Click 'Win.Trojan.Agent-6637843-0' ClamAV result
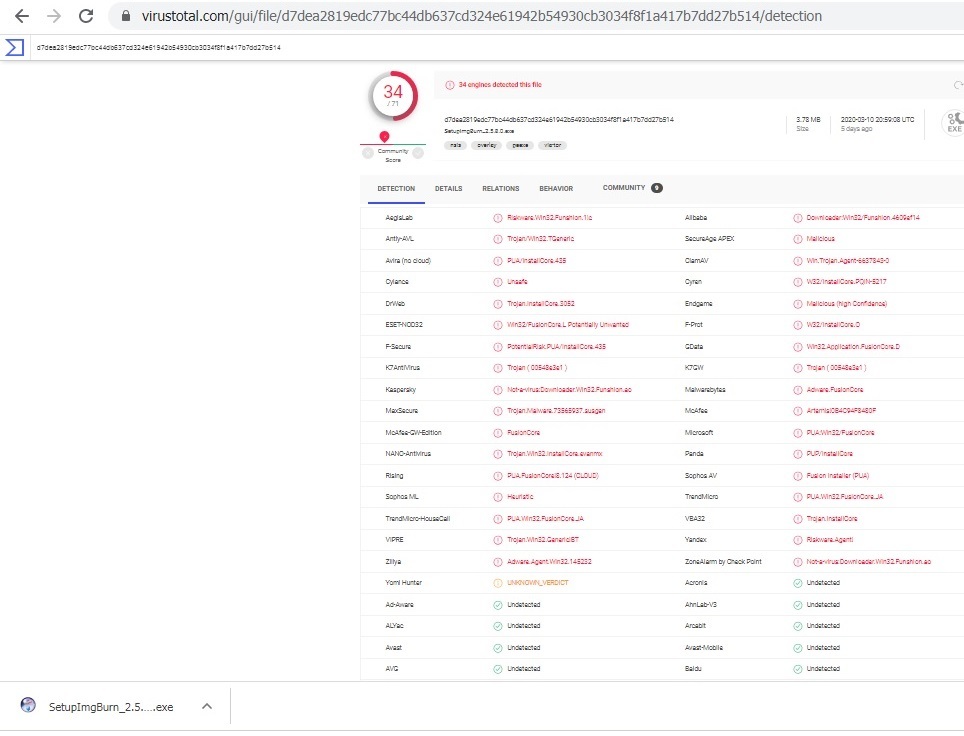Viewport: 964px width, 736px height. coord(847,261)
